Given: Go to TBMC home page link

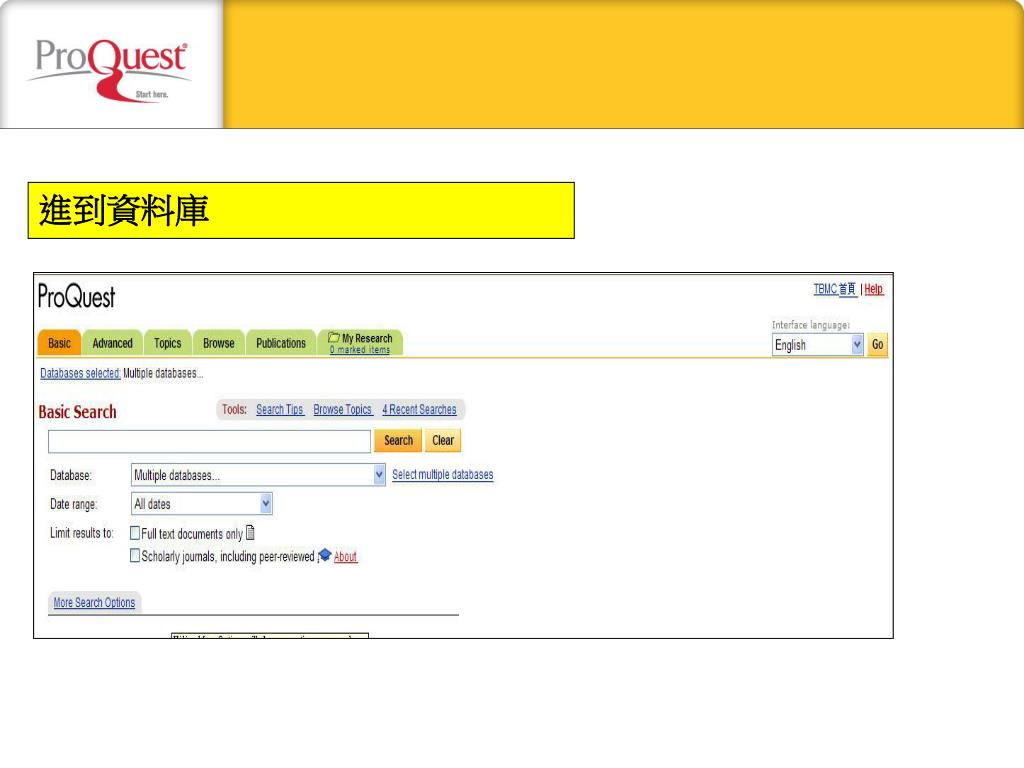Looking at the screenshot, I should 835,289.
